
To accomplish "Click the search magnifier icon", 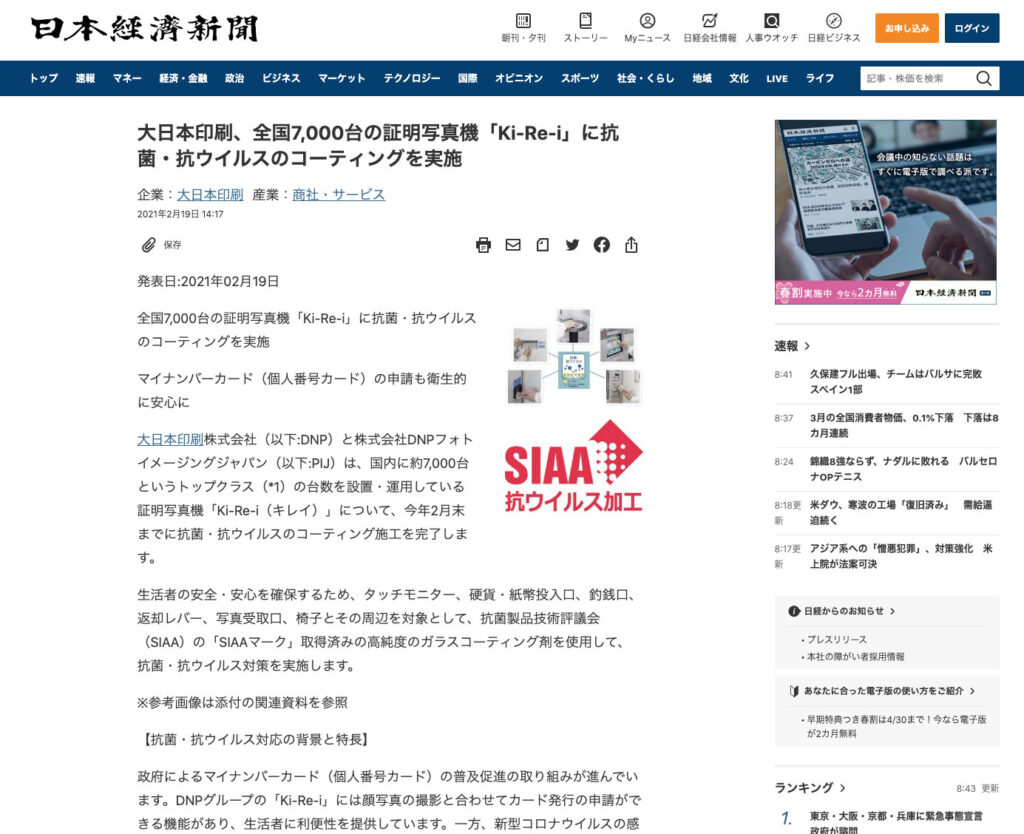I will click(984, 78).
